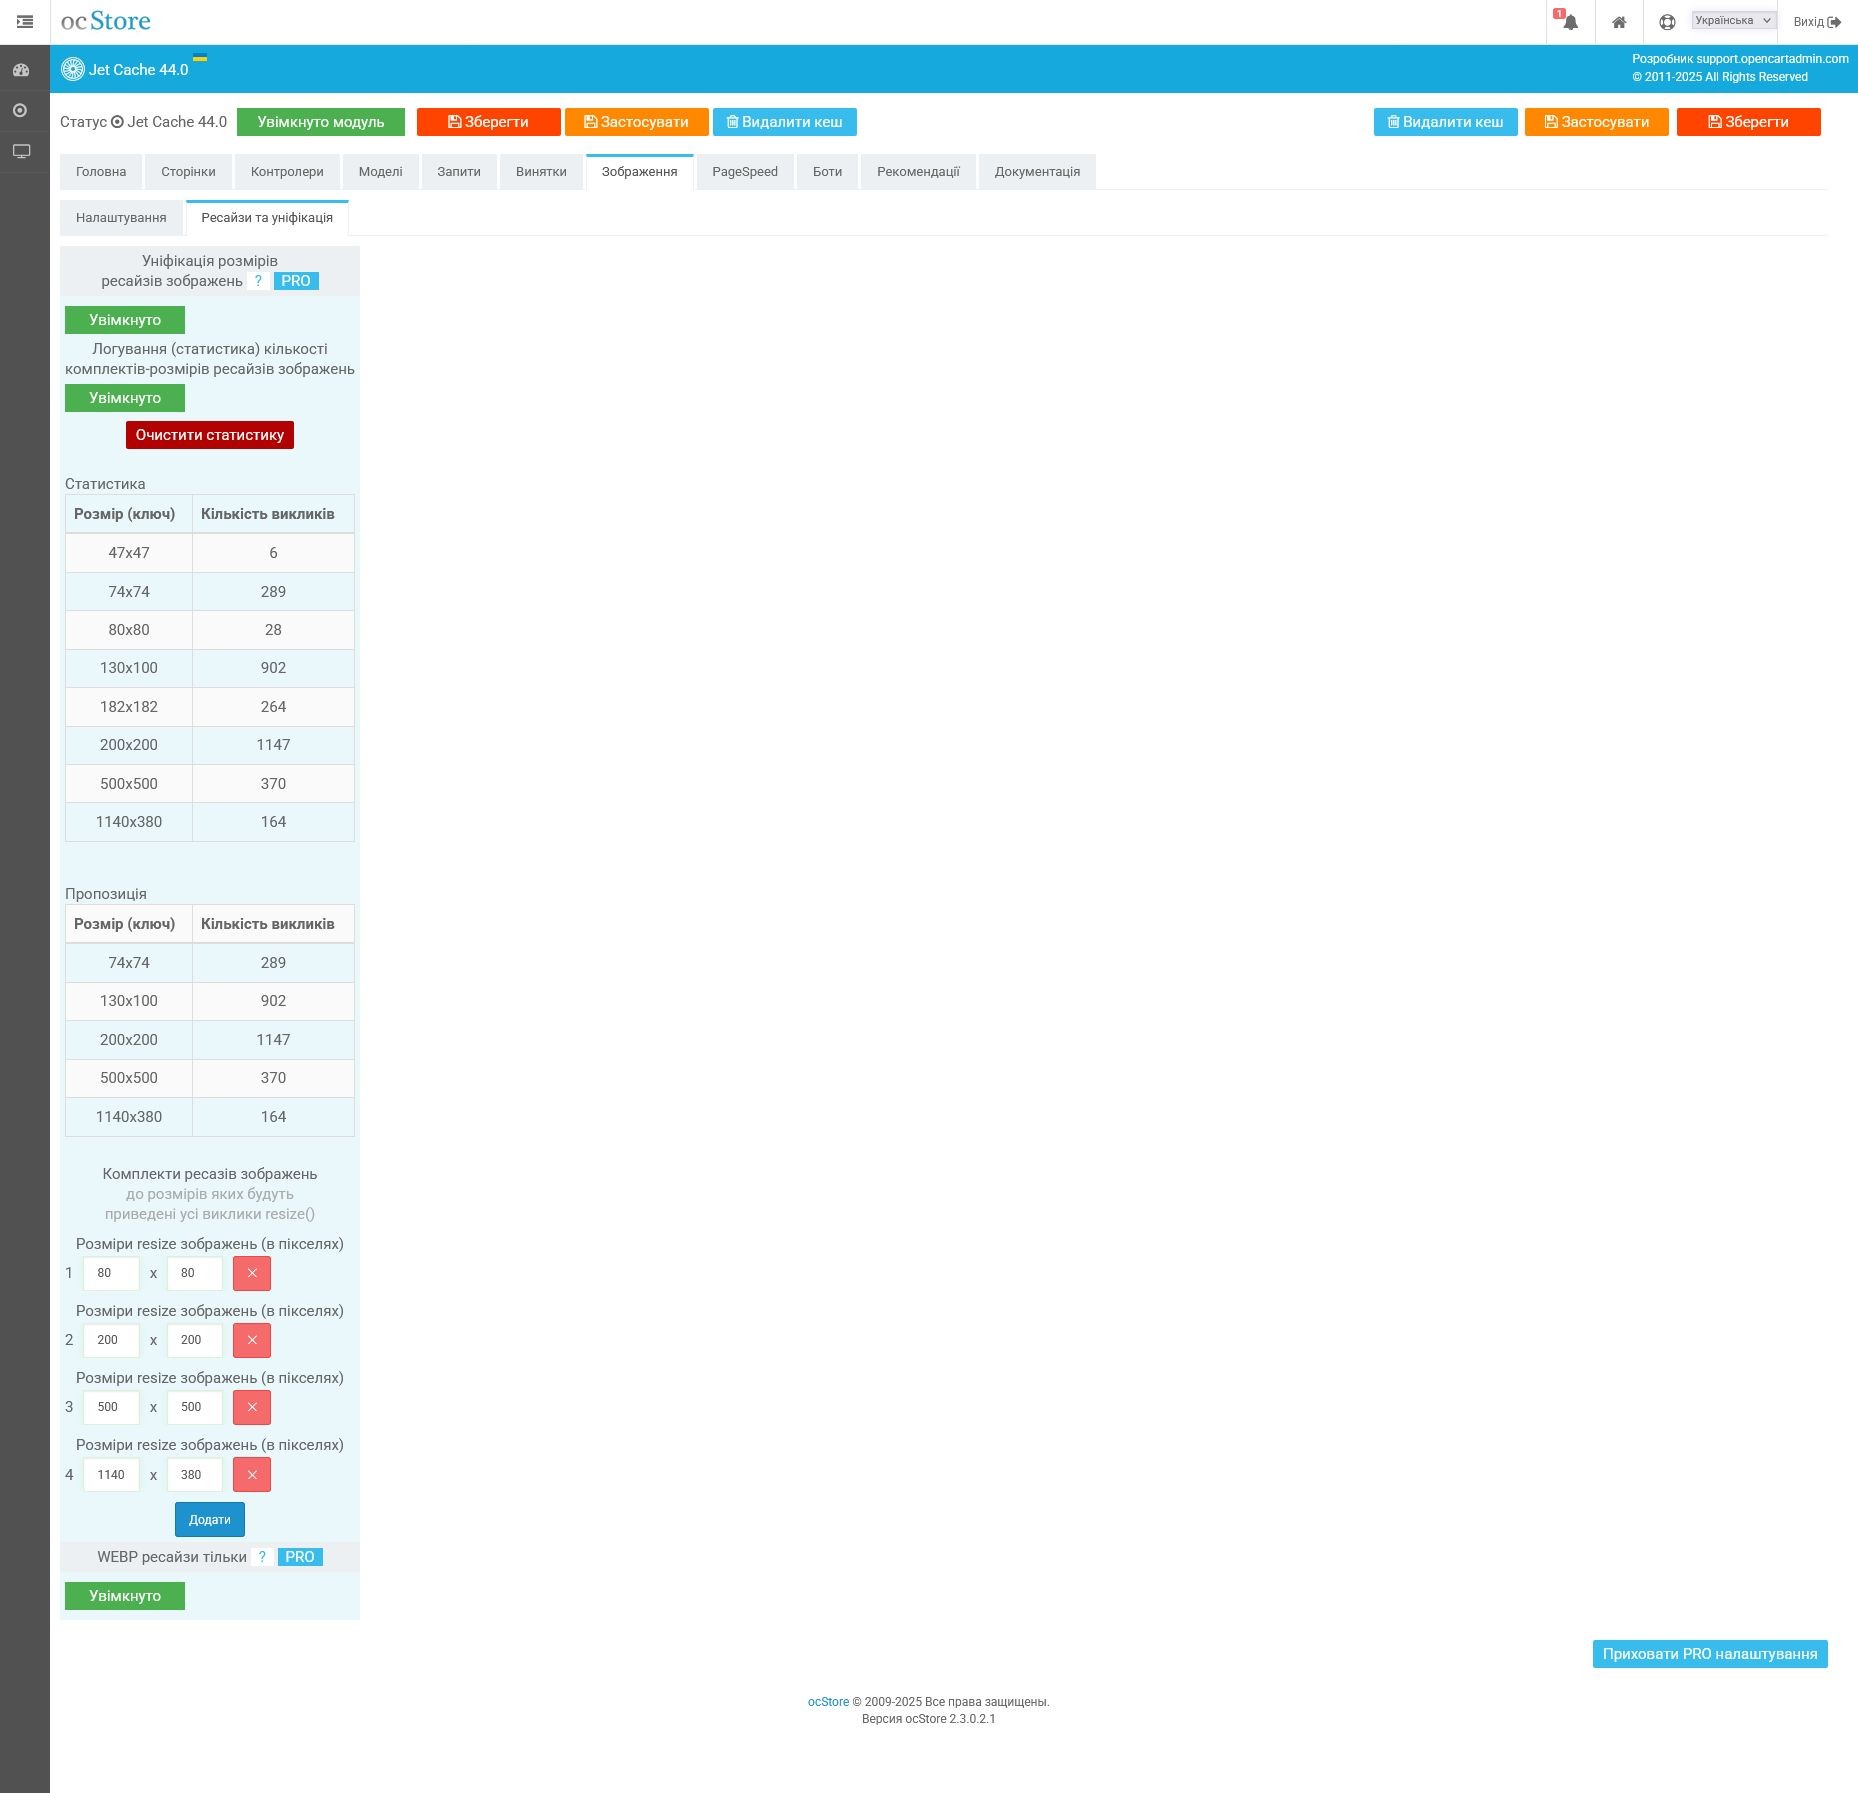Viewport: 1858px width, 1793px height.
Task: Click the home icon in header
Action: point(1619,22)
